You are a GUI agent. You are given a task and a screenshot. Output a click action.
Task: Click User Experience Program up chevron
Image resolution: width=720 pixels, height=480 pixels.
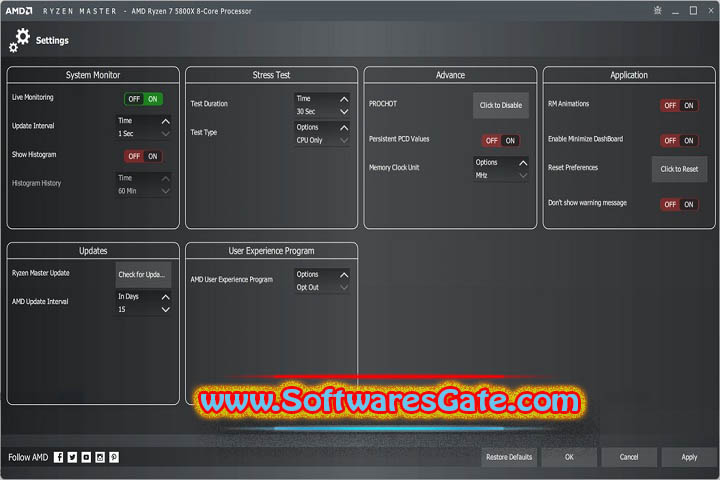click(x=344, y=275)
